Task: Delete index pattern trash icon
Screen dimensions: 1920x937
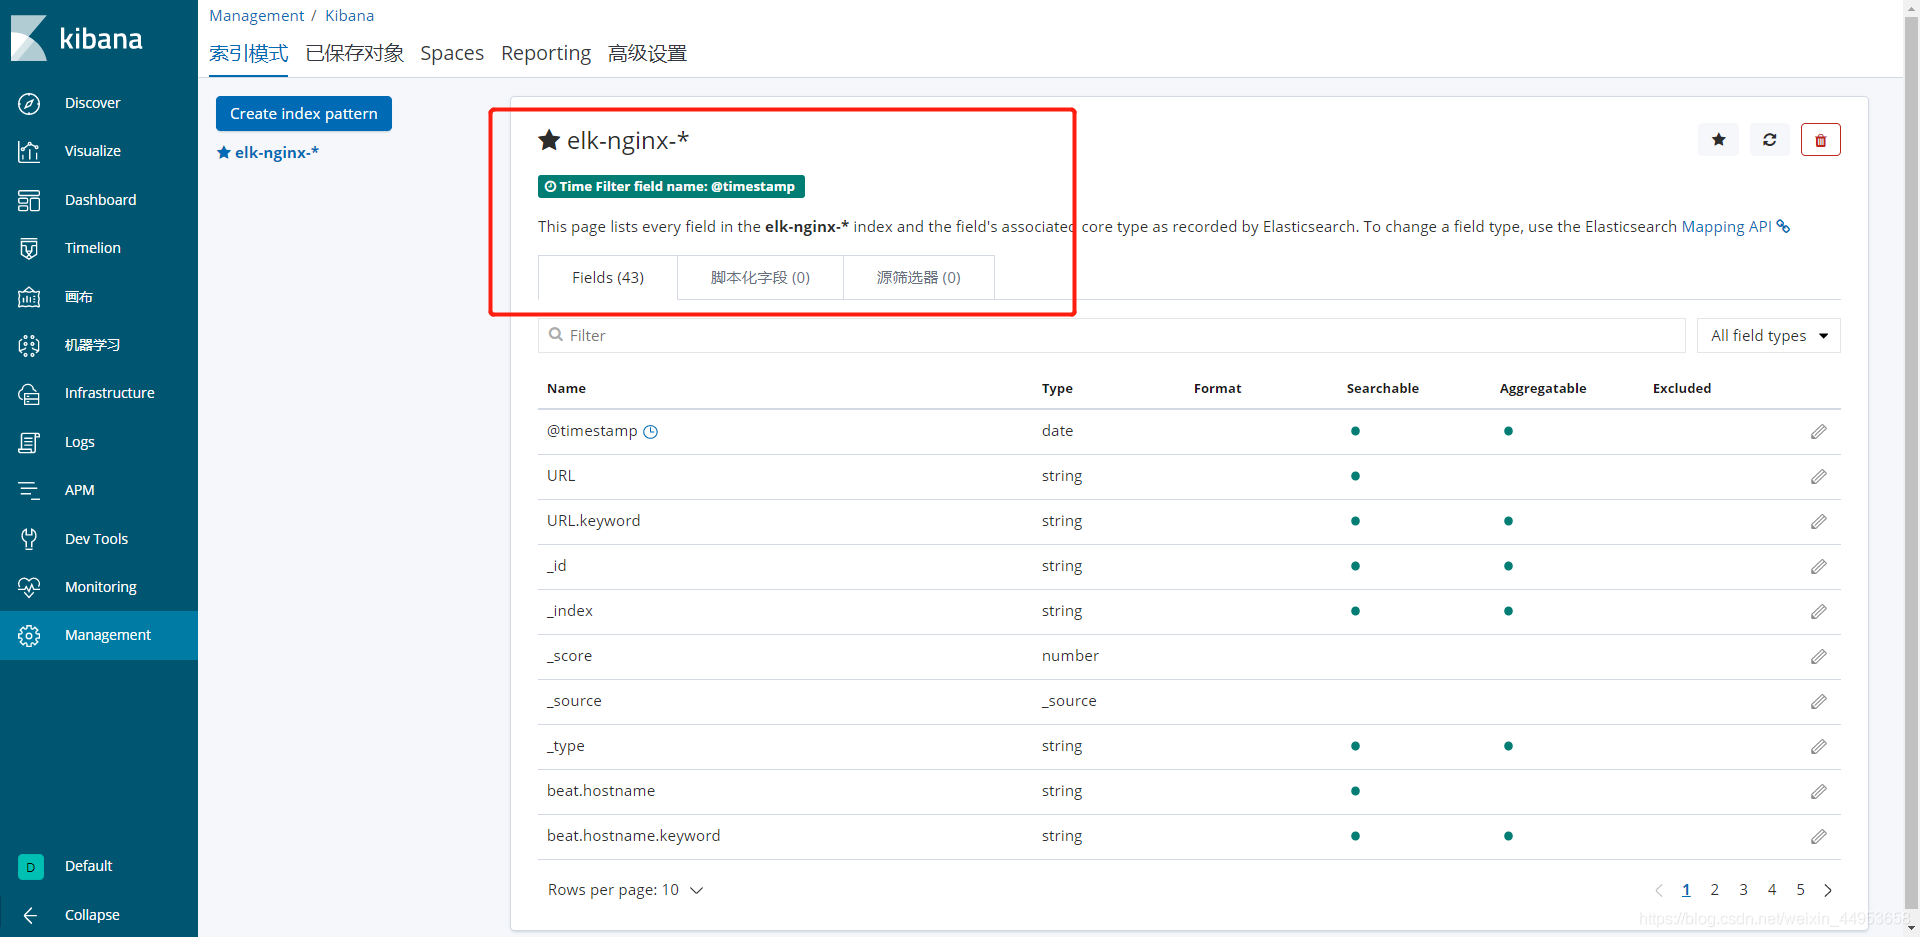Action: tap(1820, 140)
